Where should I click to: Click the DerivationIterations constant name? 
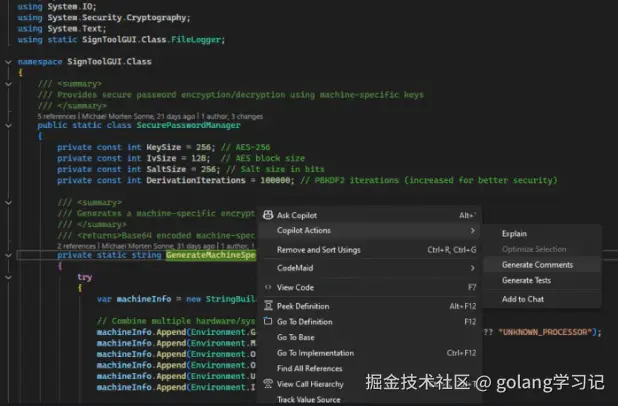pyautogui.click(x=196, y=180)
